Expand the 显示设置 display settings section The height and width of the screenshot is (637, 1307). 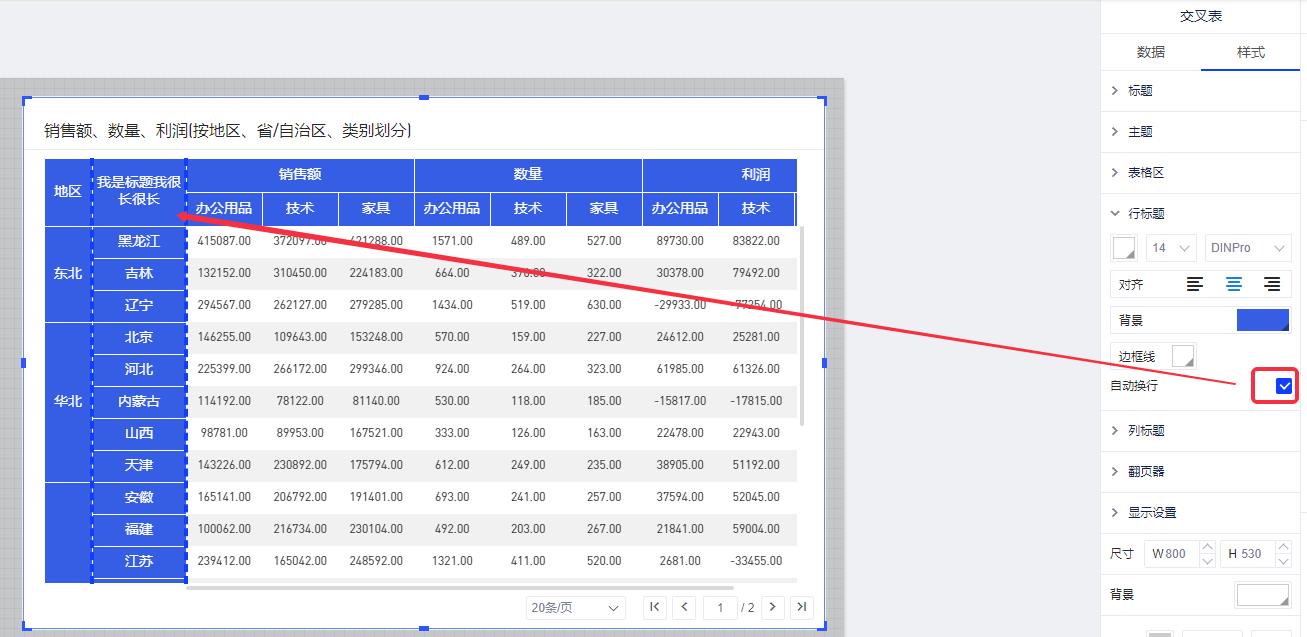coord(1152,513)
